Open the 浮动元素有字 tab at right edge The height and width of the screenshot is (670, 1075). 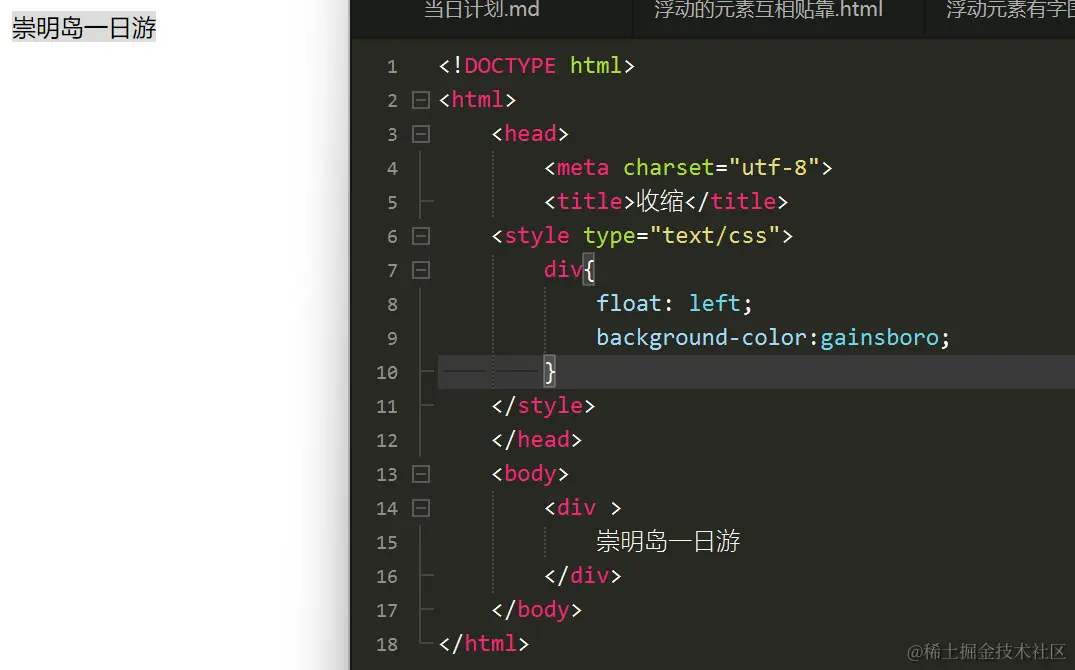[x=1010, y=10]
